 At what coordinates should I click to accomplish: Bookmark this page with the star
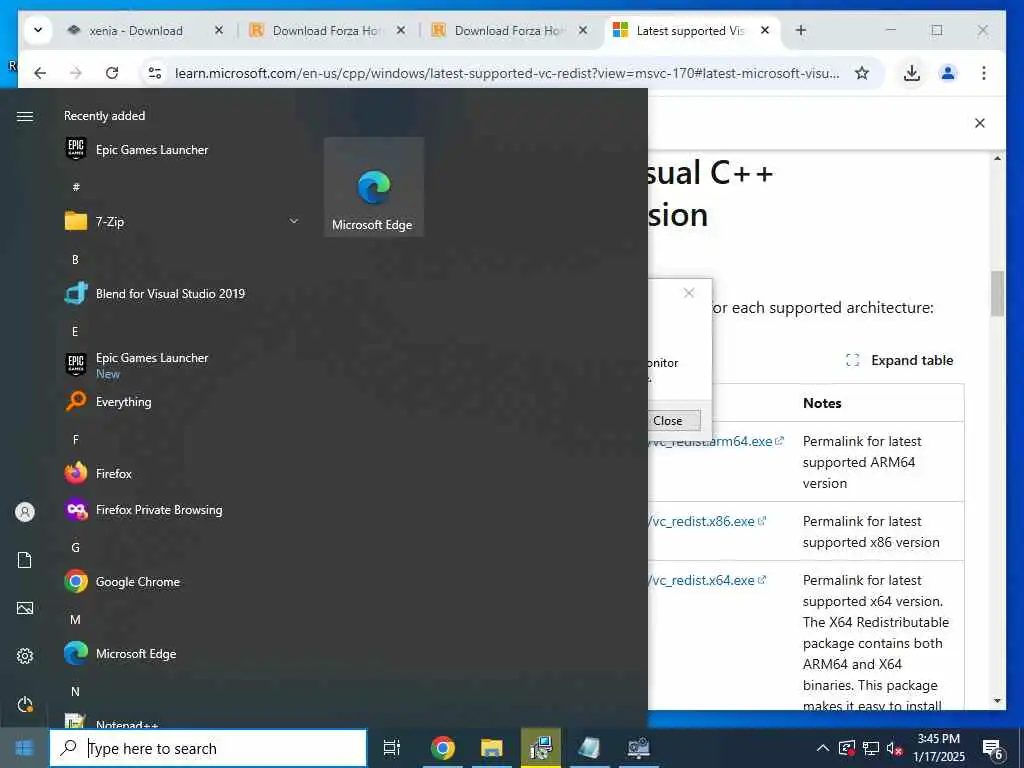click(x=862, y=73)
